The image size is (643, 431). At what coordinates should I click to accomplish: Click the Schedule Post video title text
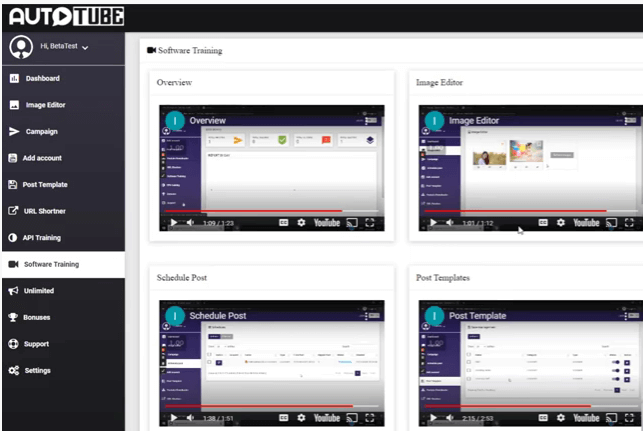[218, 316]
